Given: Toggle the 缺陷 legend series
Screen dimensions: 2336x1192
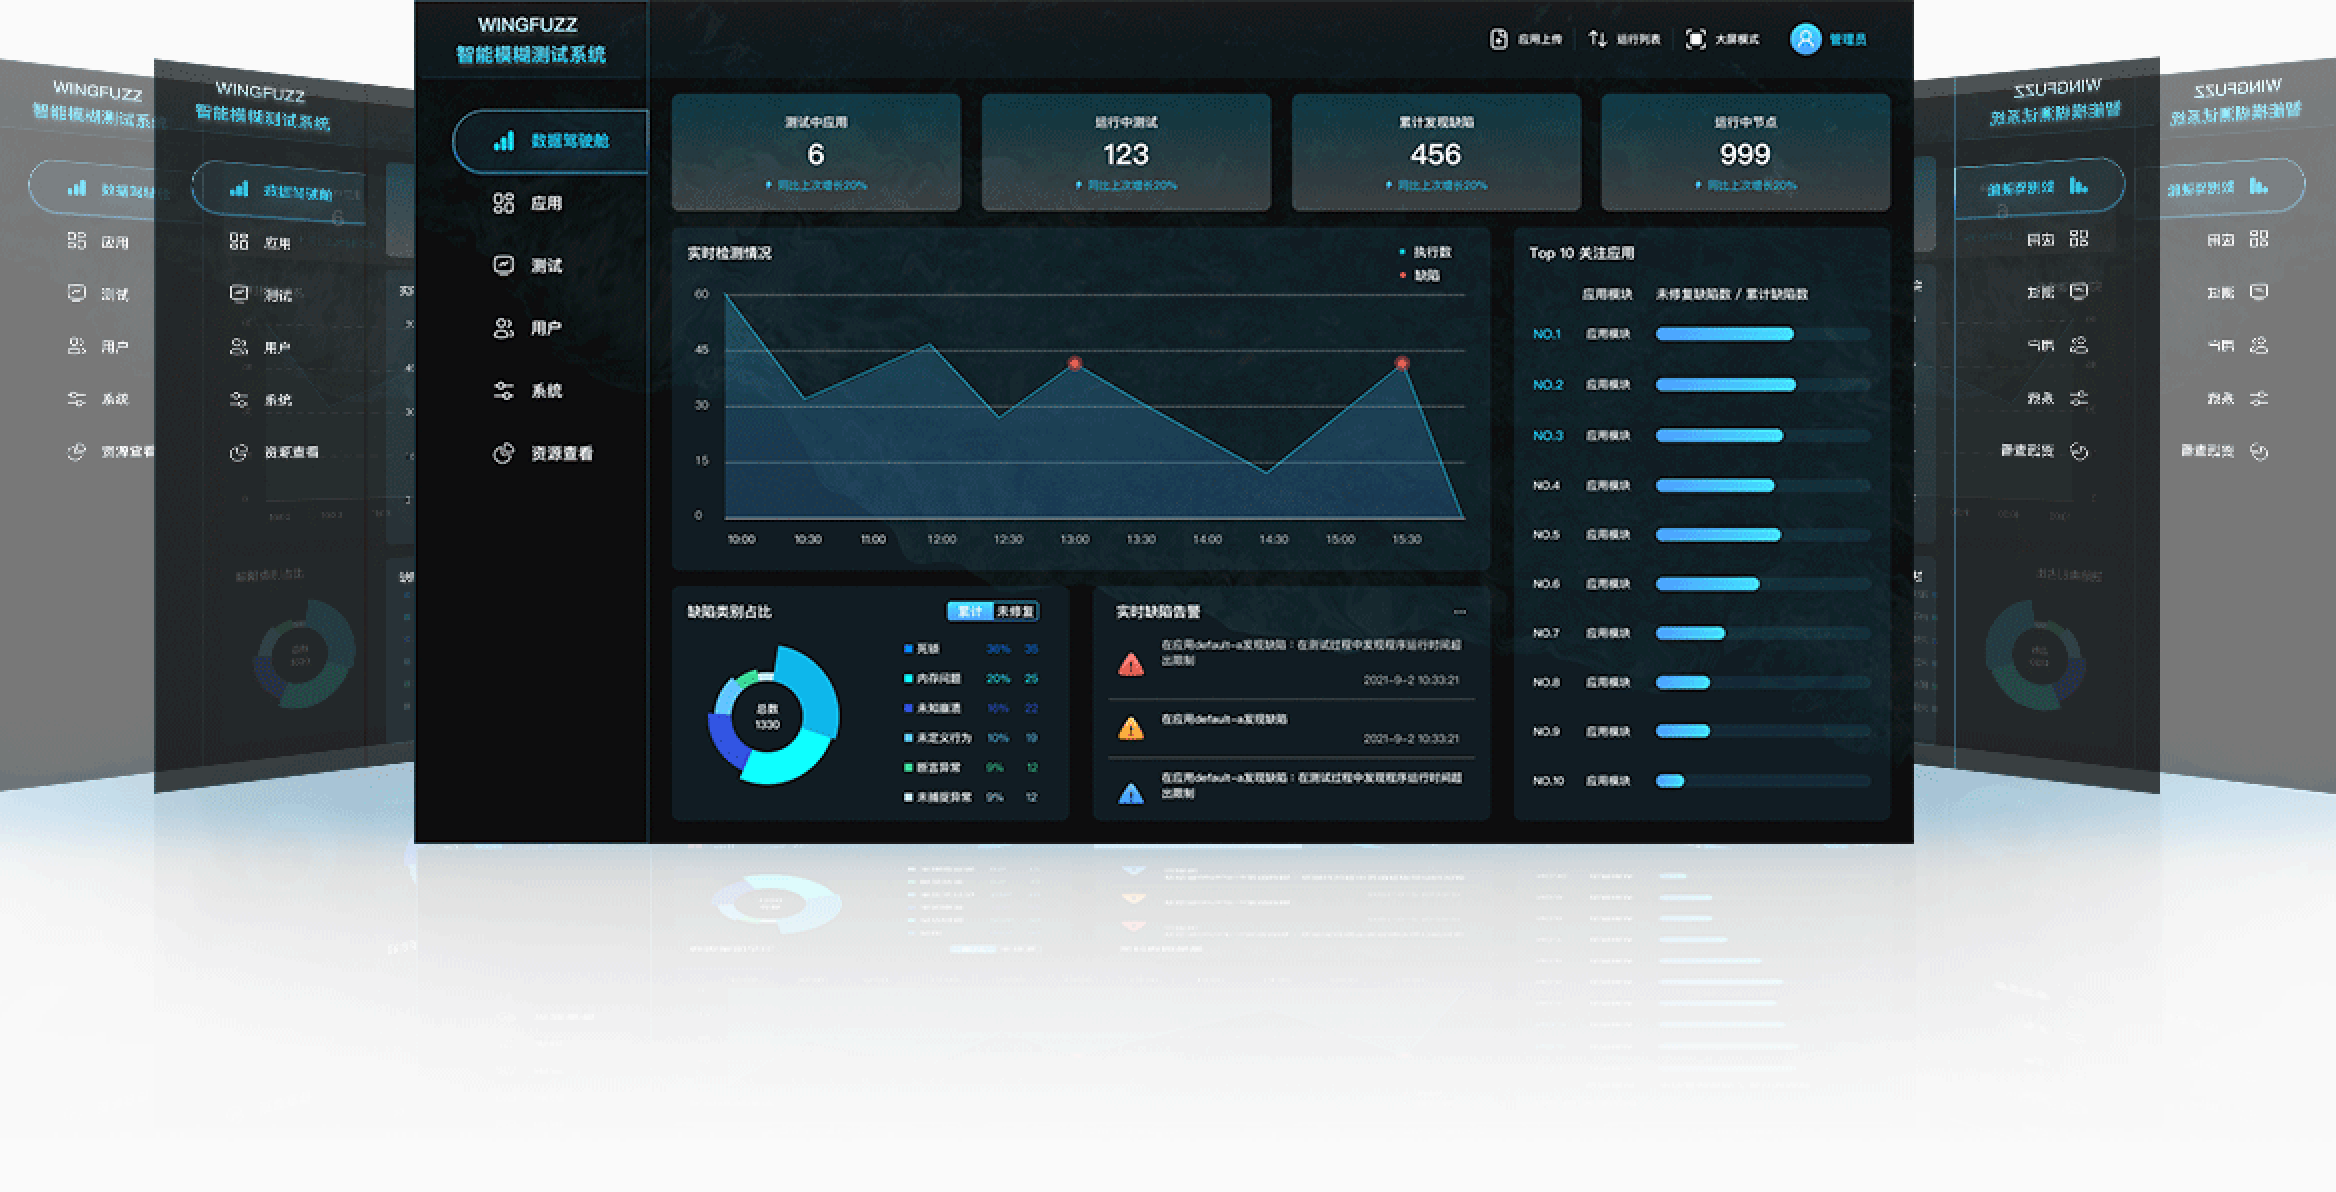Looking at the screenshot, I should pyautogui.click(x=1420, y=275).
